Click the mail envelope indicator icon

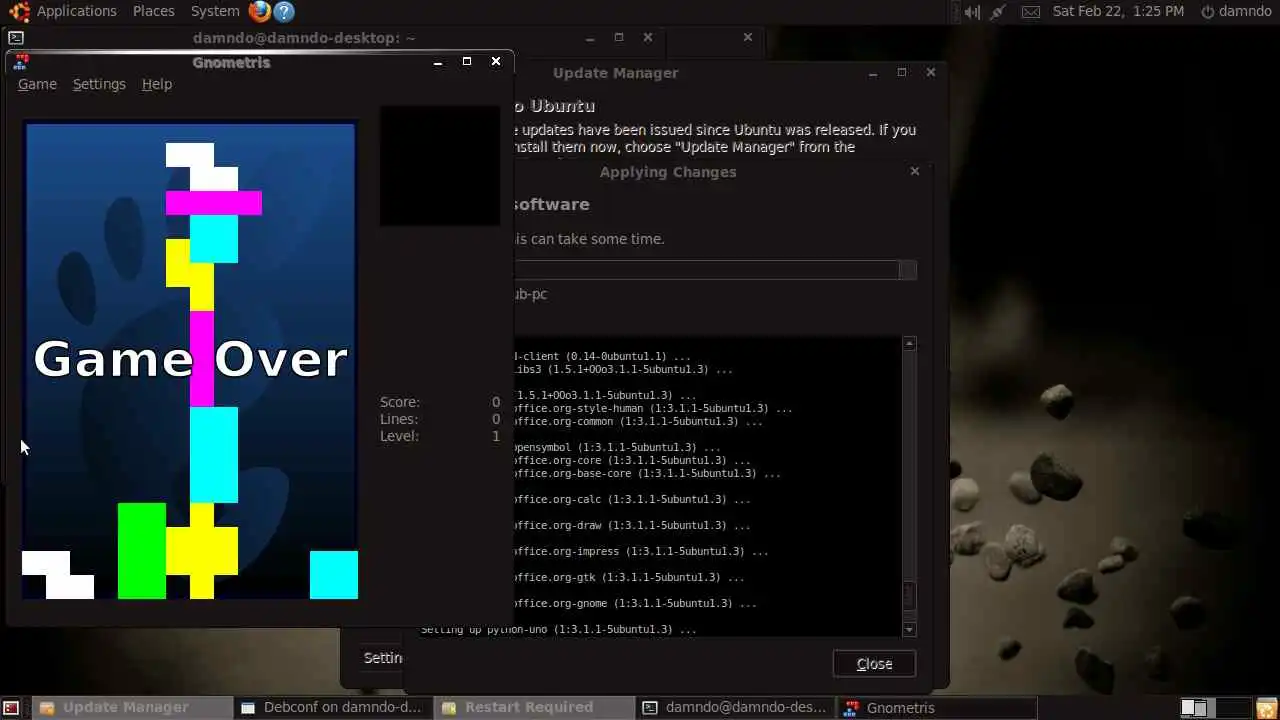coord(1031,11)
